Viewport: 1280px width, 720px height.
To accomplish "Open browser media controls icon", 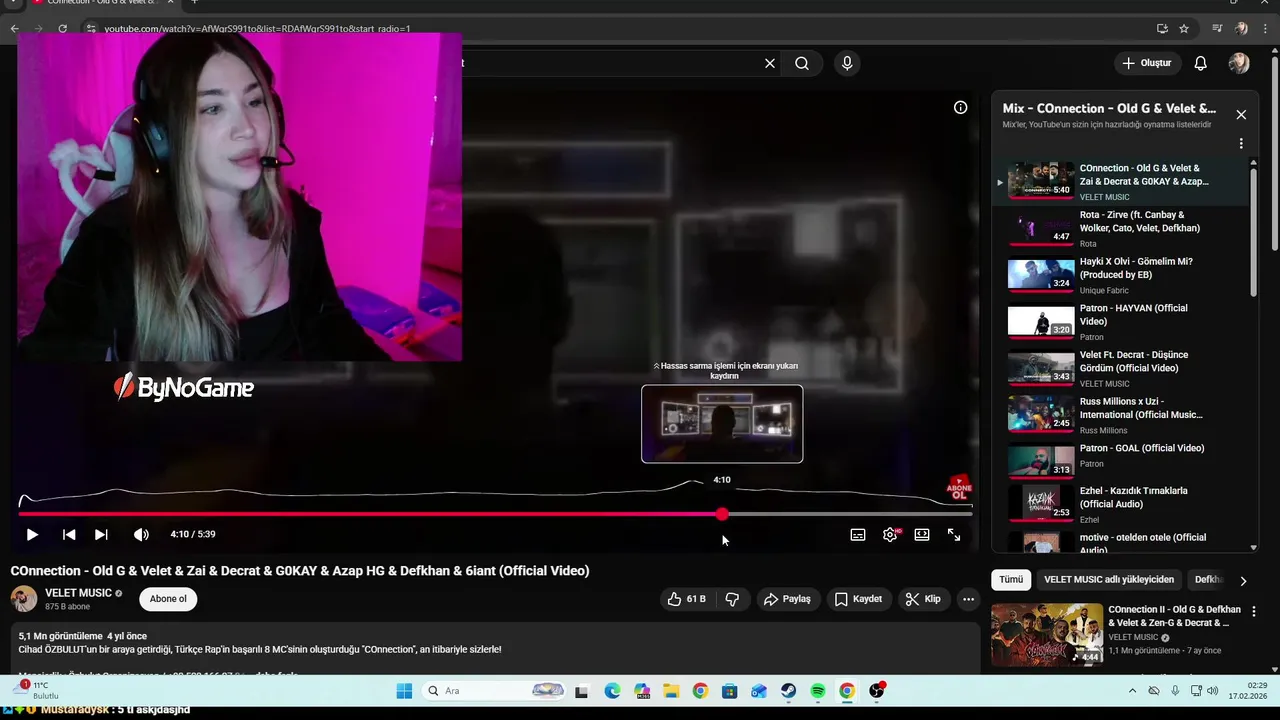I will pyautogui.click(x=1217, y=29).
